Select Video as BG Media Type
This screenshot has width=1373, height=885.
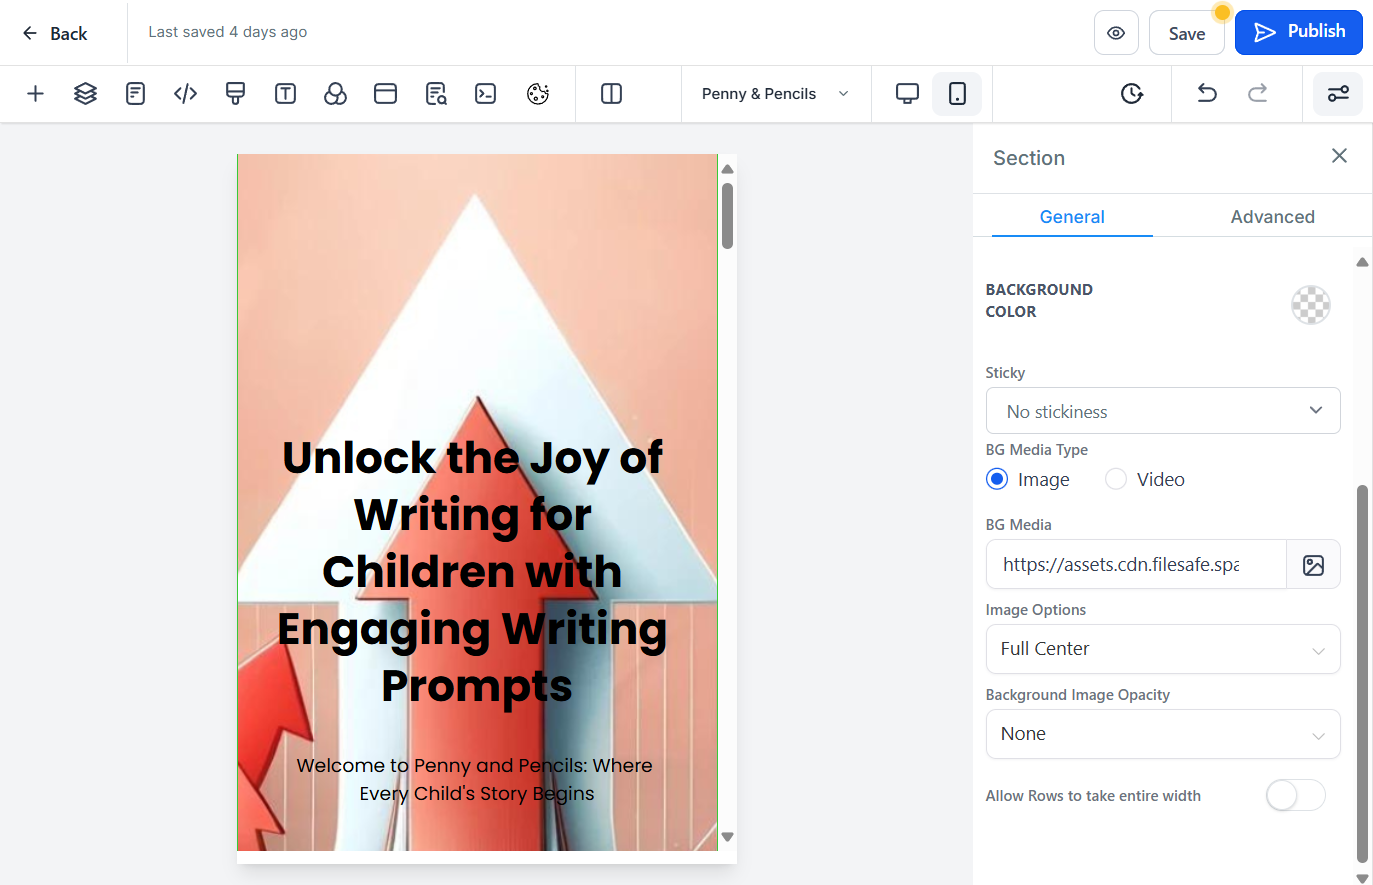[1116, 479]
